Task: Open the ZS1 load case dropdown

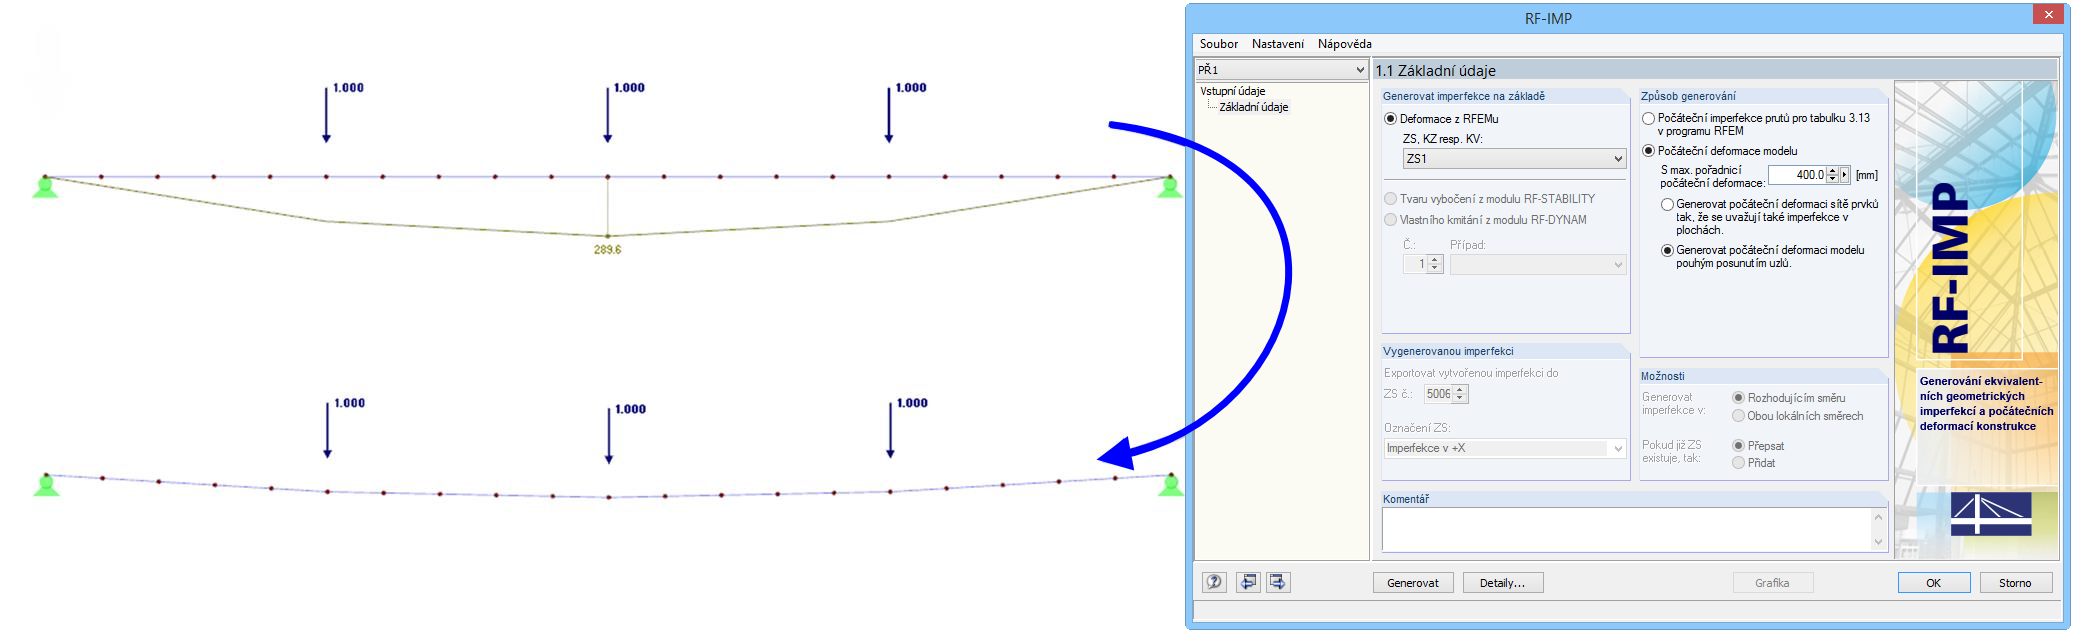Action: pyautogui.click(x=1514, y=159)
